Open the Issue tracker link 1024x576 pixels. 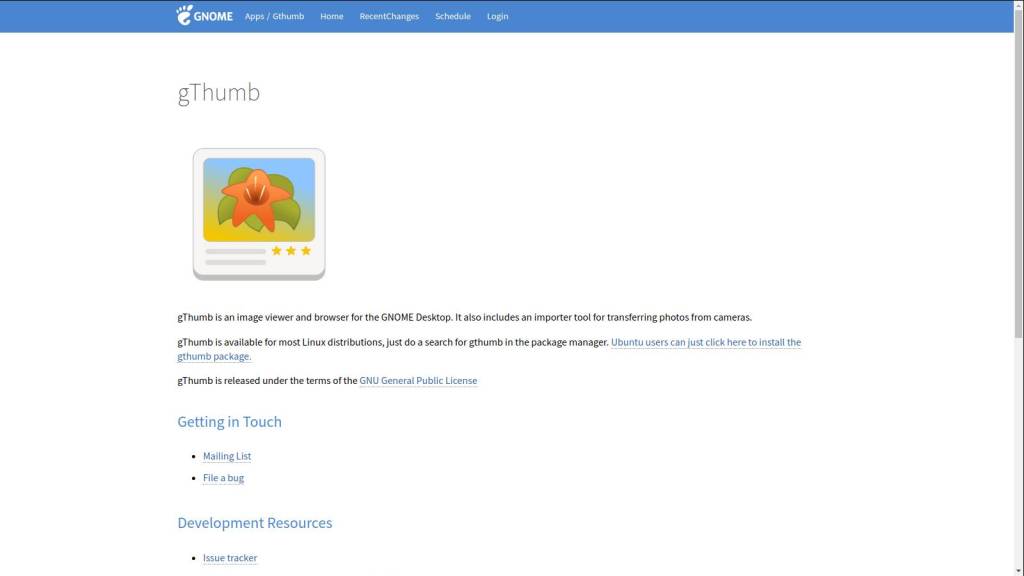click(x=230, y=558)
